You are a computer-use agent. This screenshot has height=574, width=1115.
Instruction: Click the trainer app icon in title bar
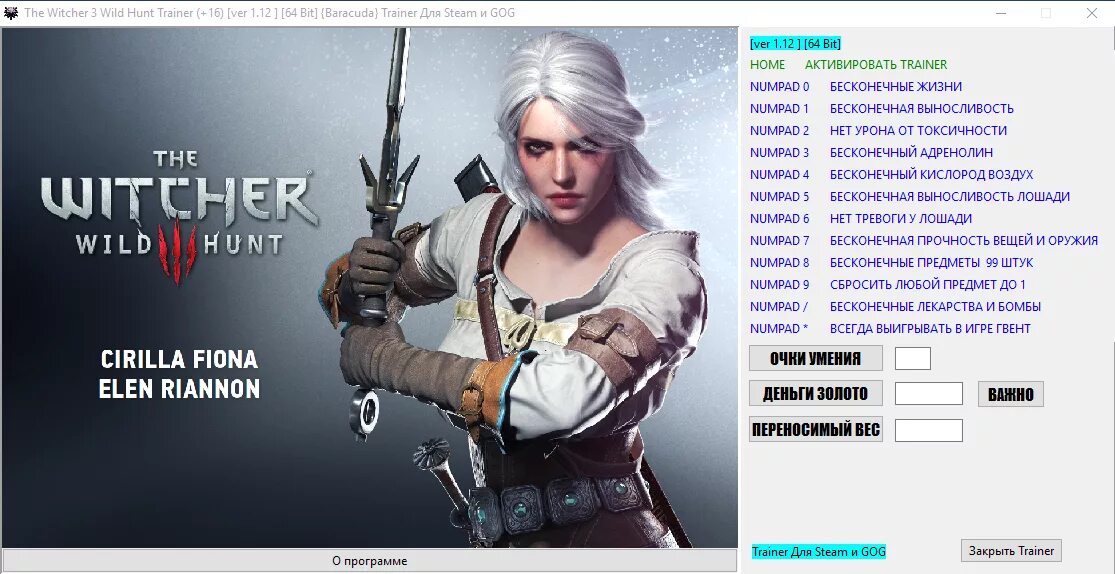tap(11, 13)
